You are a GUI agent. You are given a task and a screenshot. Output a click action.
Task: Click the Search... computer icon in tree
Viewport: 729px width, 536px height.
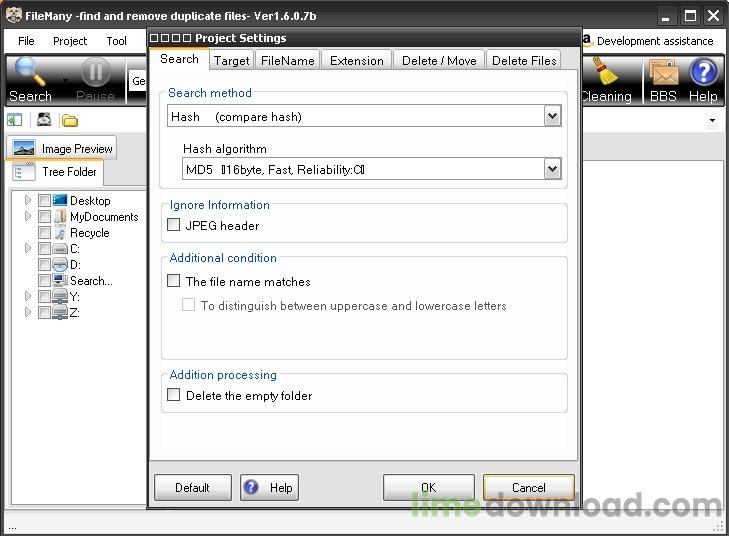click(60, 280)
